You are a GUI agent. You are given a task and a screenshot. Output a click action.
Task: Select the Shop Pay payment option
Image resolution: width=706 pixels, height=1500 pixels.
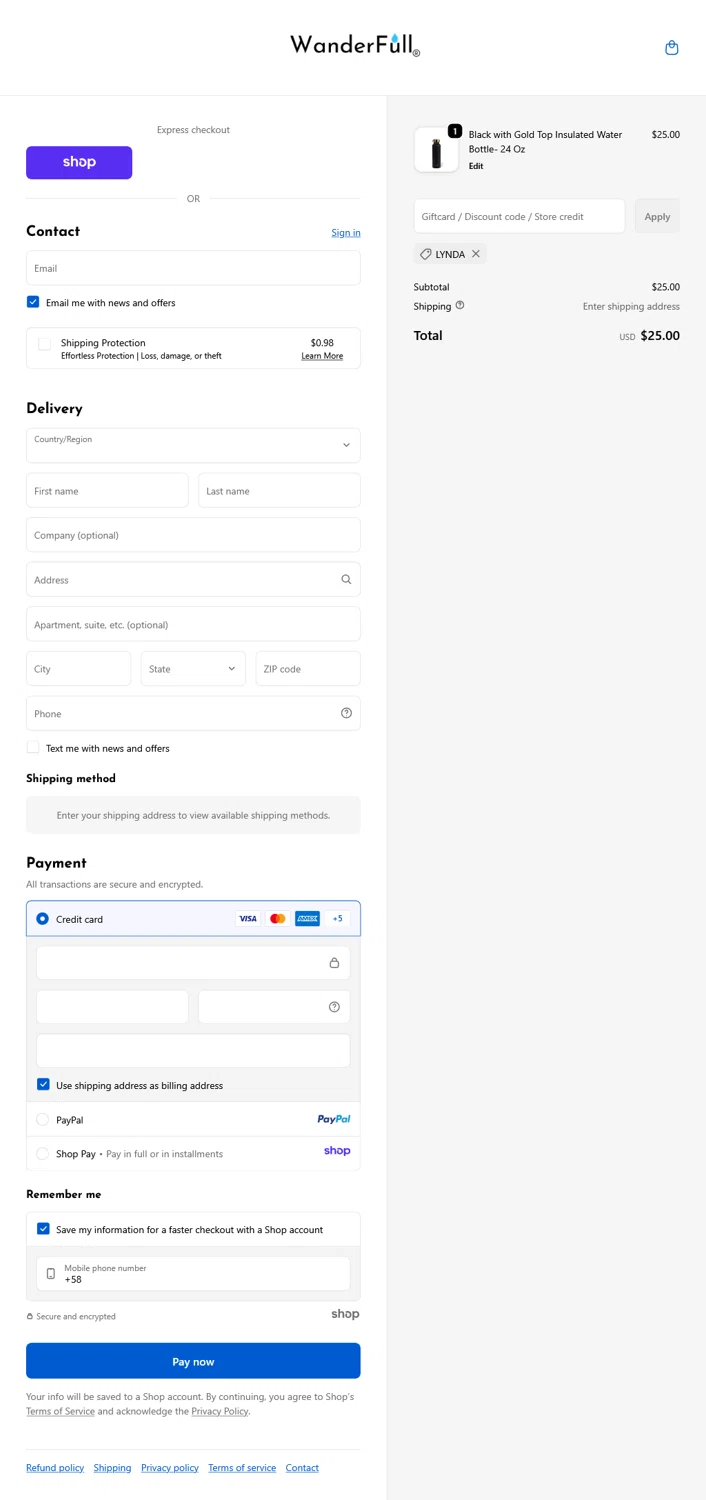coord(42,1154)
